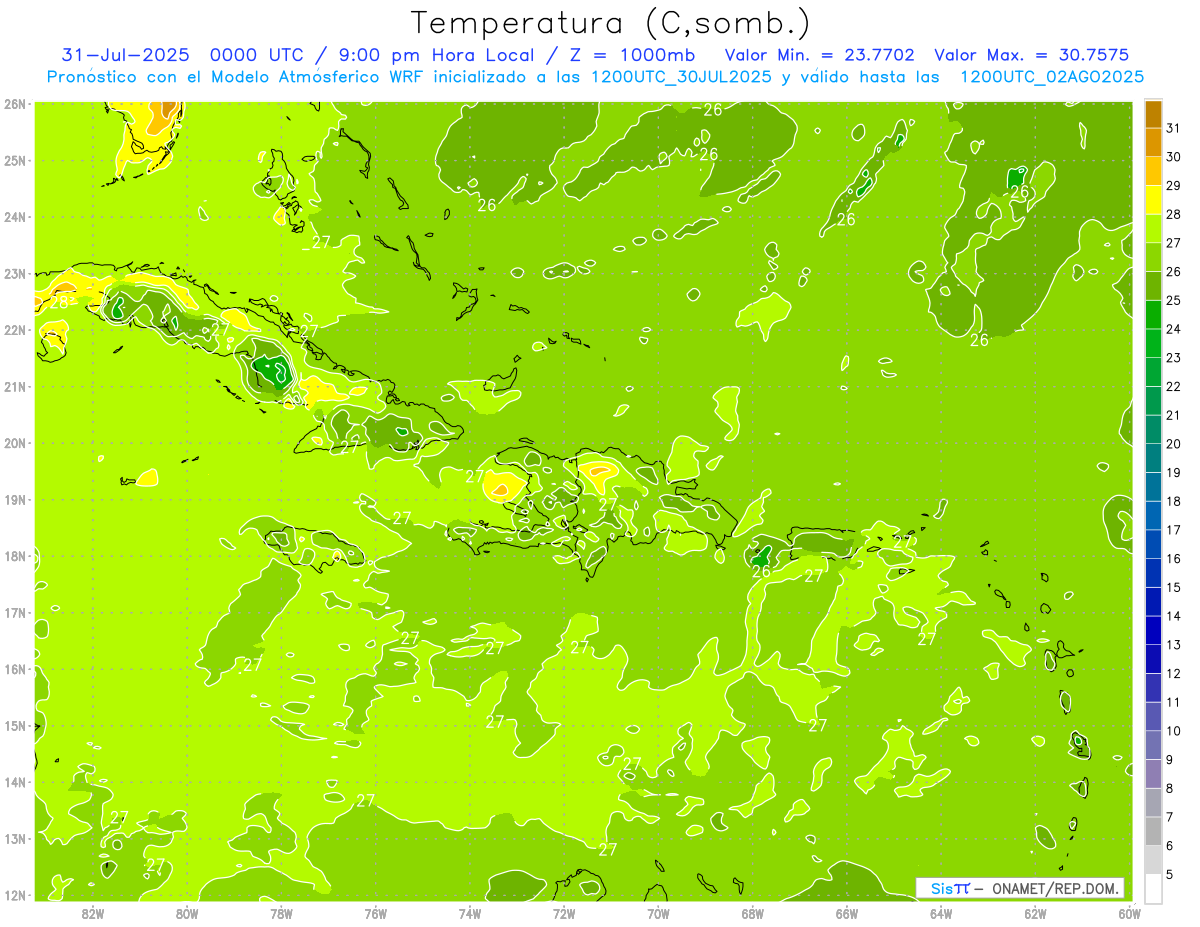This screenshot has width=1200, height=927.
Task: Click the '68W' longitude axis label
Action: (x=753, y=913)
